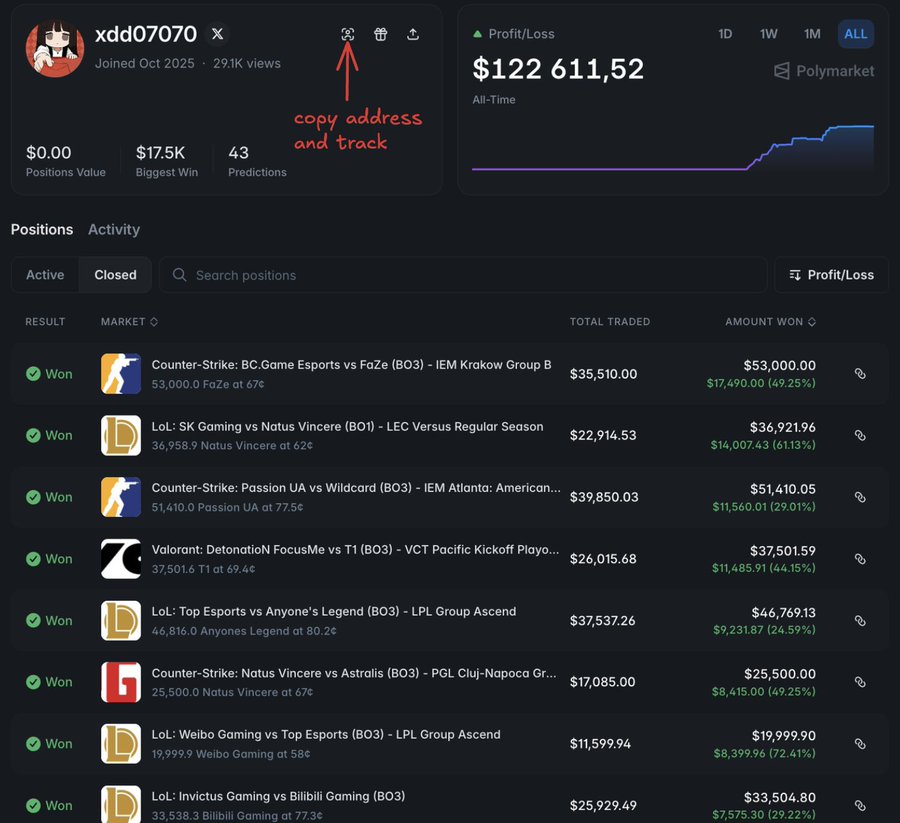Show Active positions

tap(45, 275)
